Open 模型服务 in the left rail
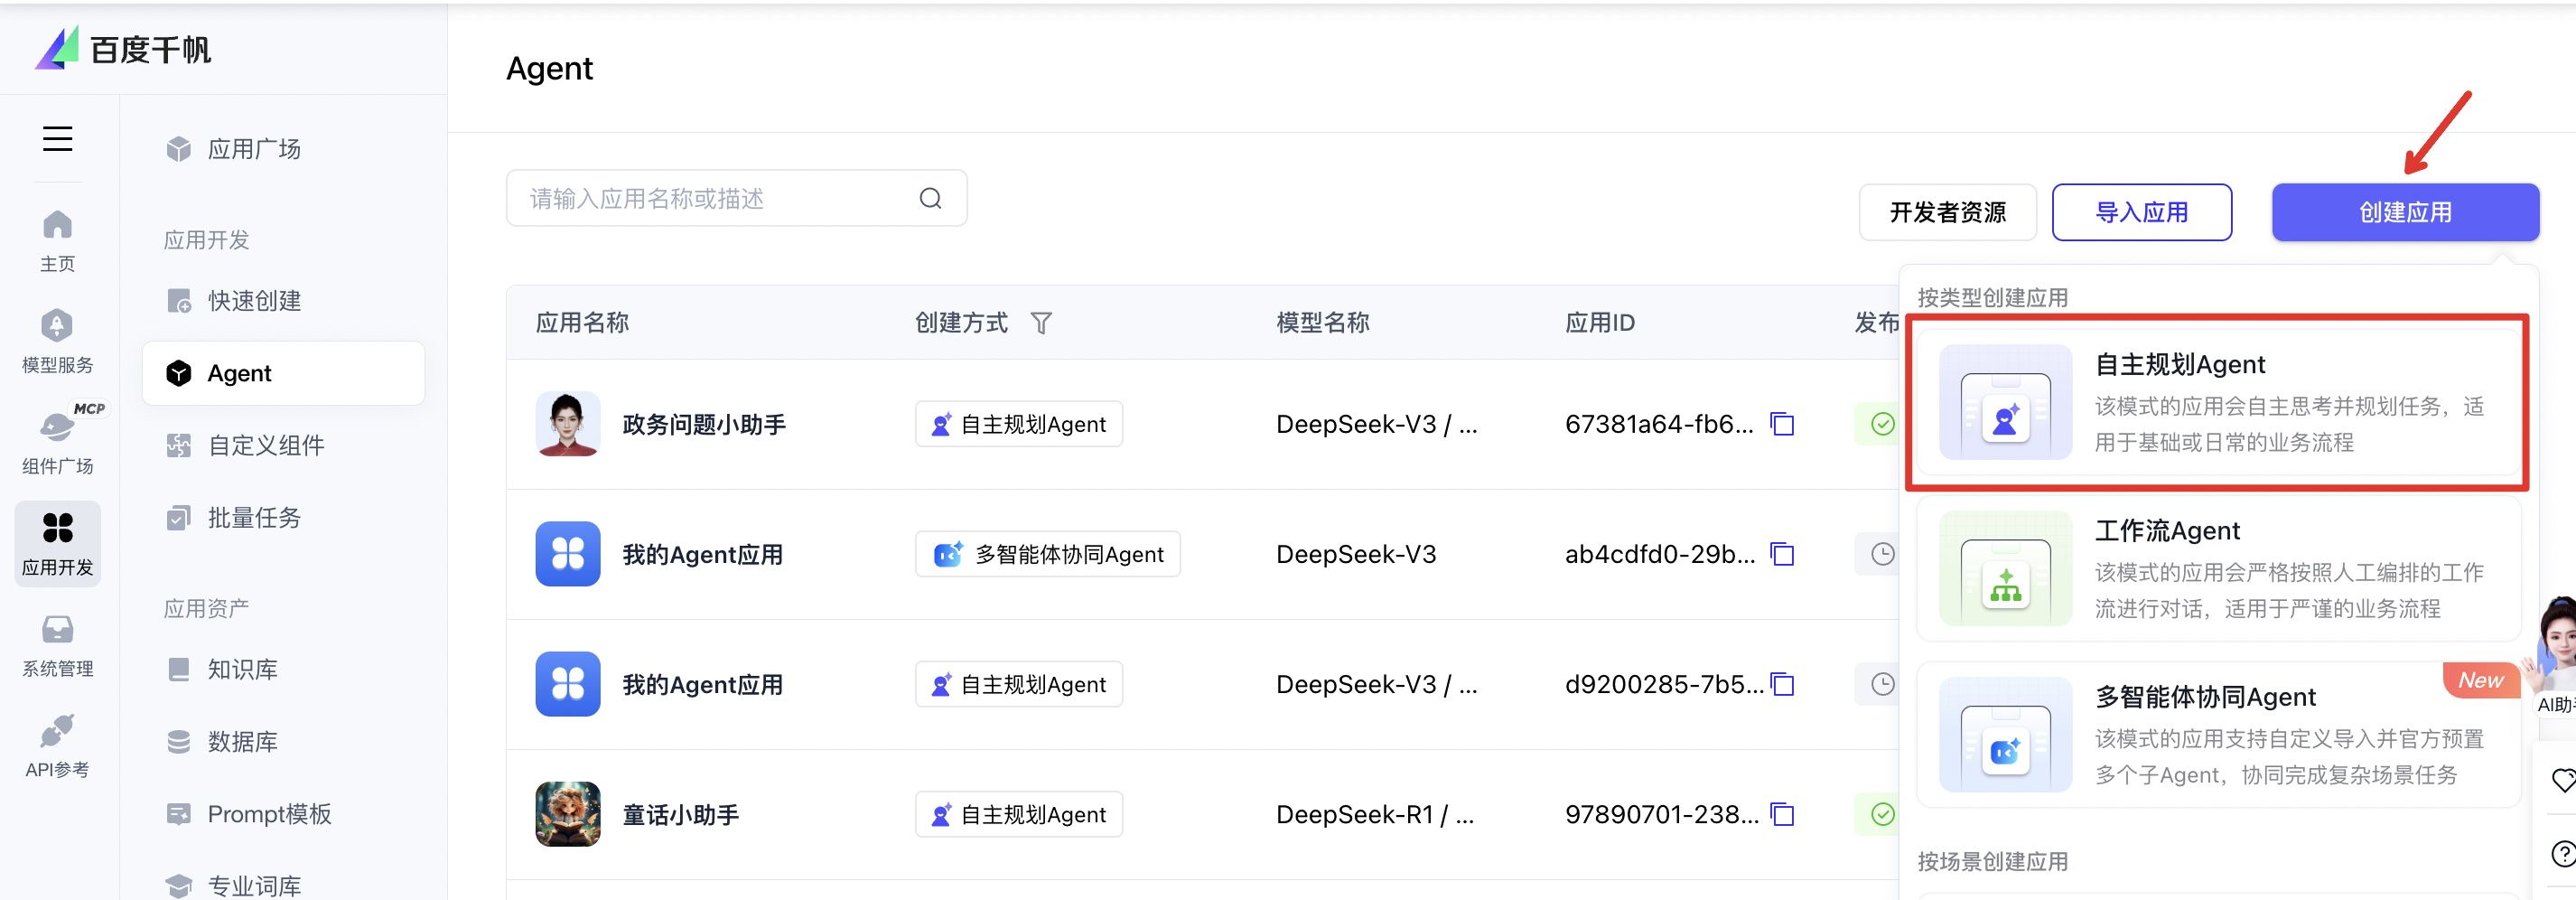 click(57, 341)
